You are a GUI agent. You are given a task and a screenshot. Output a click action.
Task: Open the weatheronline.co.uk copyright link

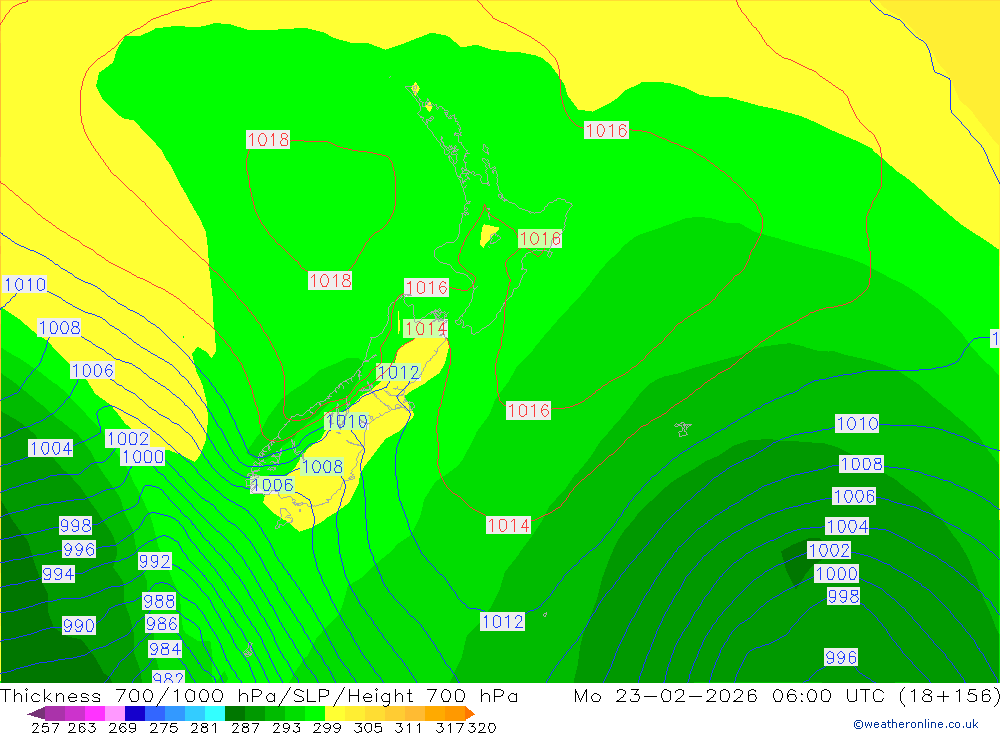tap(915, 724)
